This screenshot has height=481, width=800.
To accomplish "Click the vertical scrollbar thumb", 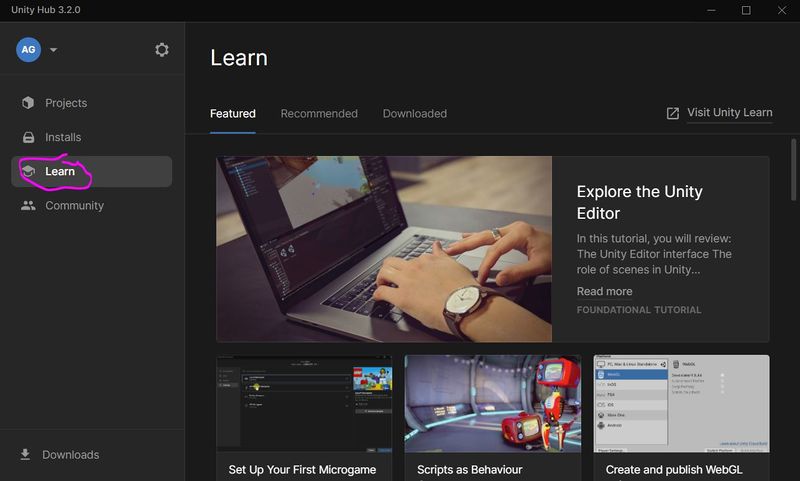I will [x=793, y=169].
